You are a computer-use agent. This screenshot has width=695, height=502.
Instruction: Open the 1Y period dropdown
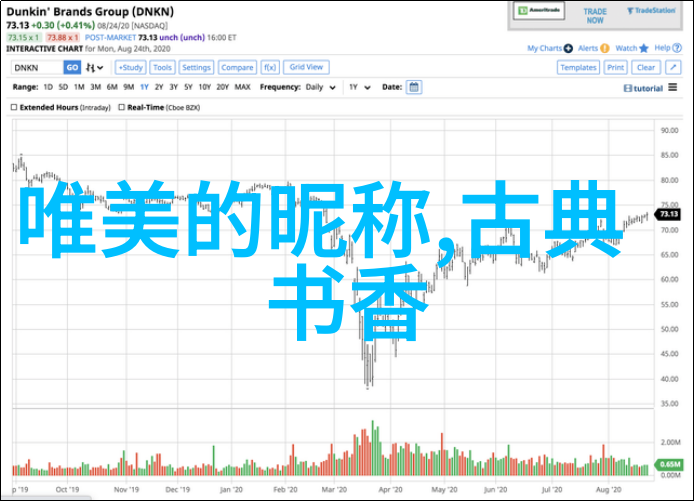[x=359, y=87]
